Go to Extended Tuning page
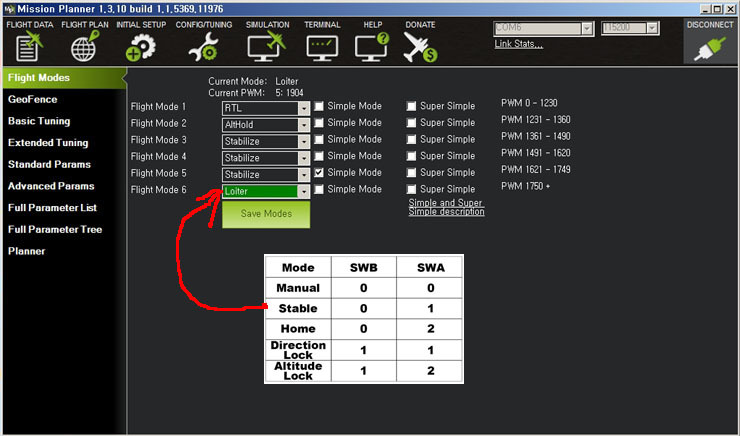This screenshot has height=436, width=740. [x=48, y=143]
